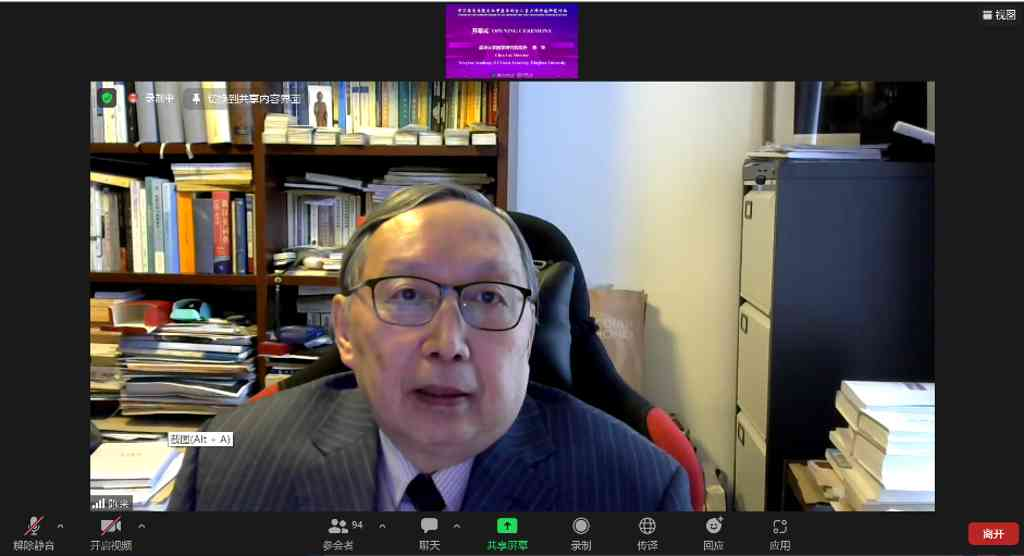Screen dimensions: 1024x556
Task: Click the green encryption shield icon
Action: [x=107, y=98]
